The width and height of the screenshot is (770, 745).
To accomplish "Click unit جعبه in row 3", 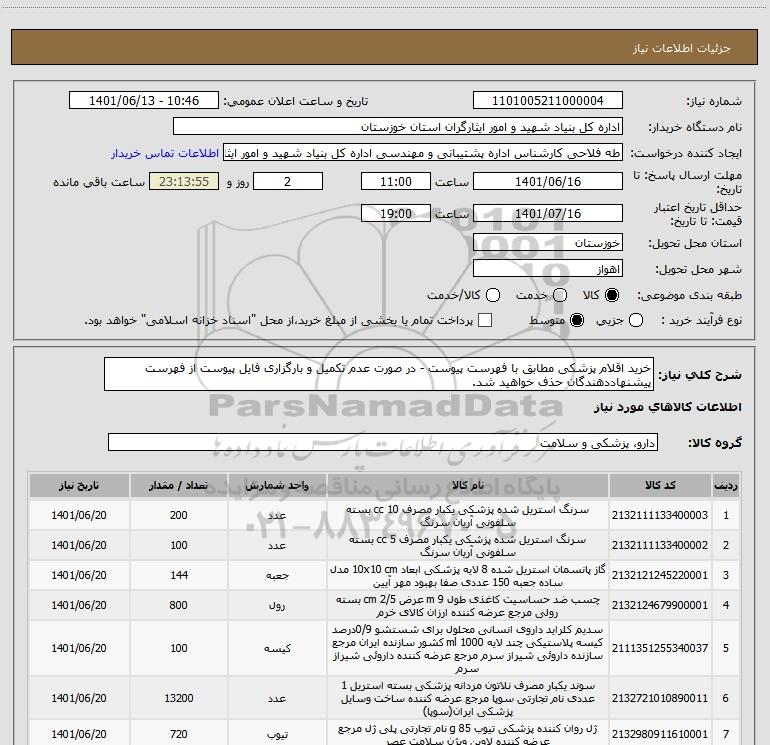I will pyautogui.click(x=277, y=576).
